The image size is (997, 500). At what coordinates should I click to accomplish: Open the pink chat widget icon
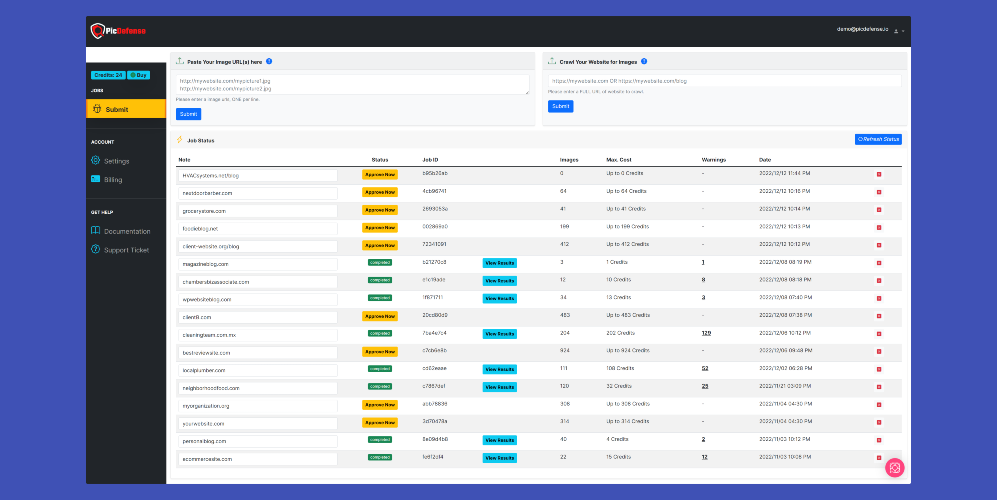(x=895, y=468)
